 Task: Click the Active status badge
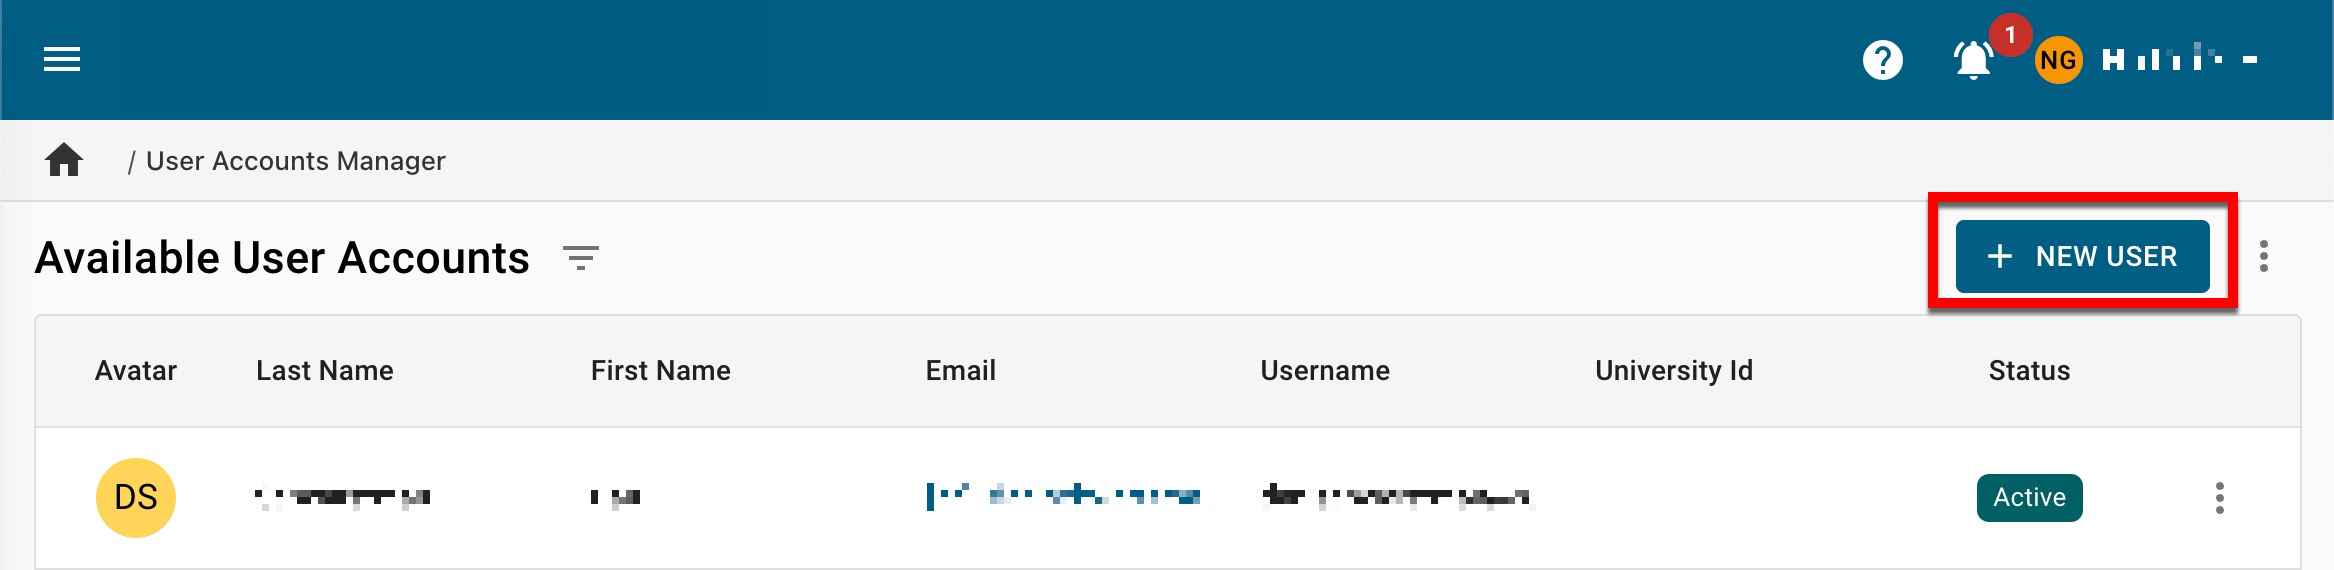2029,498
